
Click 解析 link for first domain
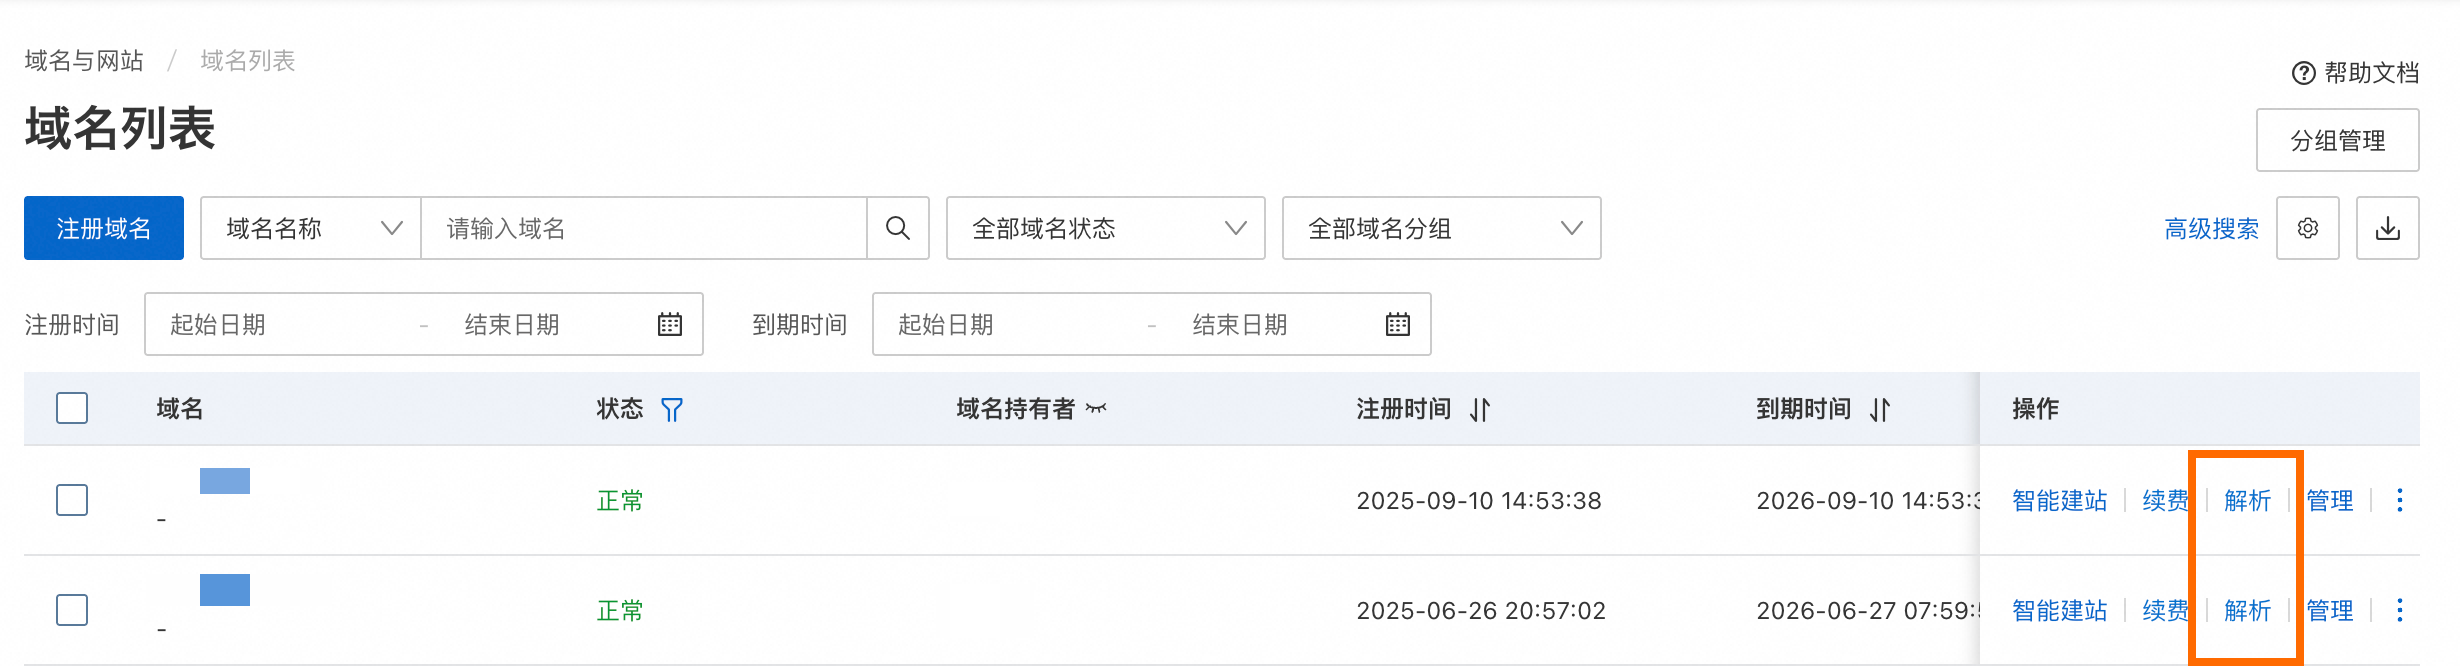(2247, 500)
